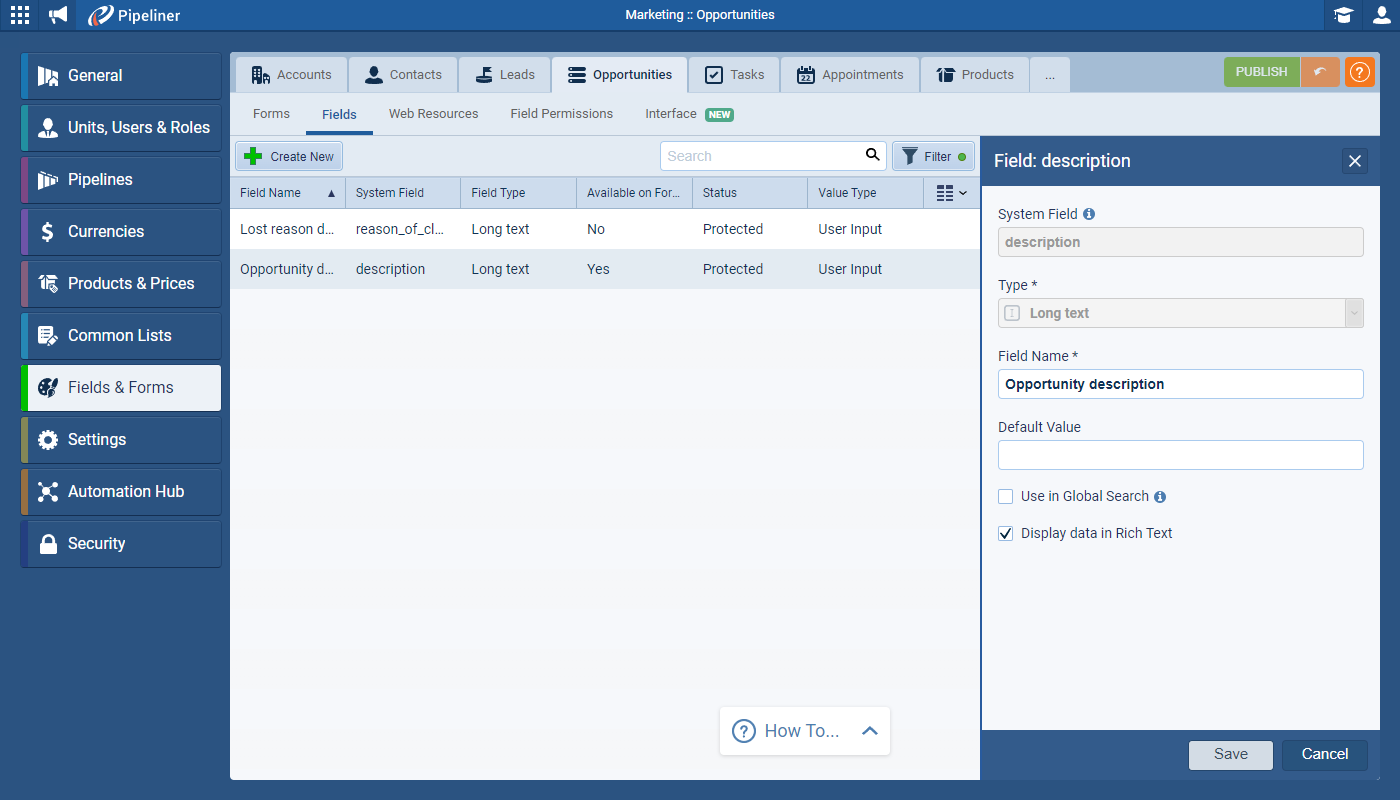Save the description field changes
The image size is (1400, 800).
coord(1230,754)
